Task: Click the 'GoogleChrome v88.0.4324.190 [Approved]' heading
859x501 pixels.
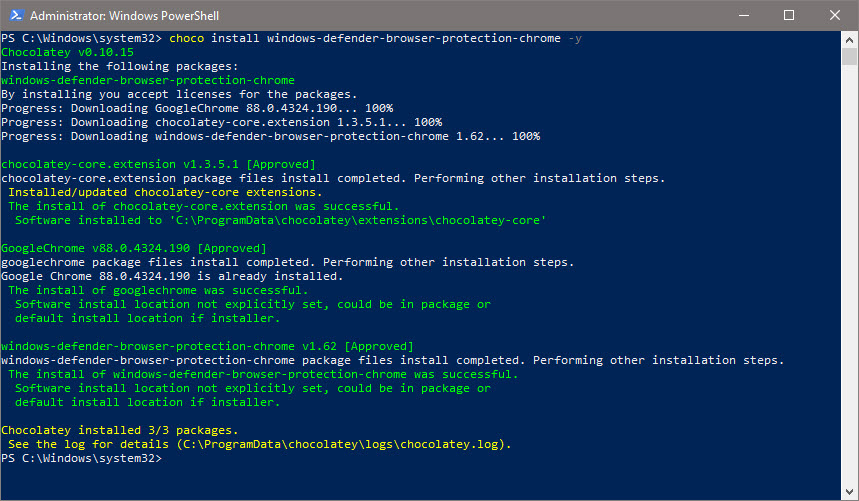Action: [134, 248]
